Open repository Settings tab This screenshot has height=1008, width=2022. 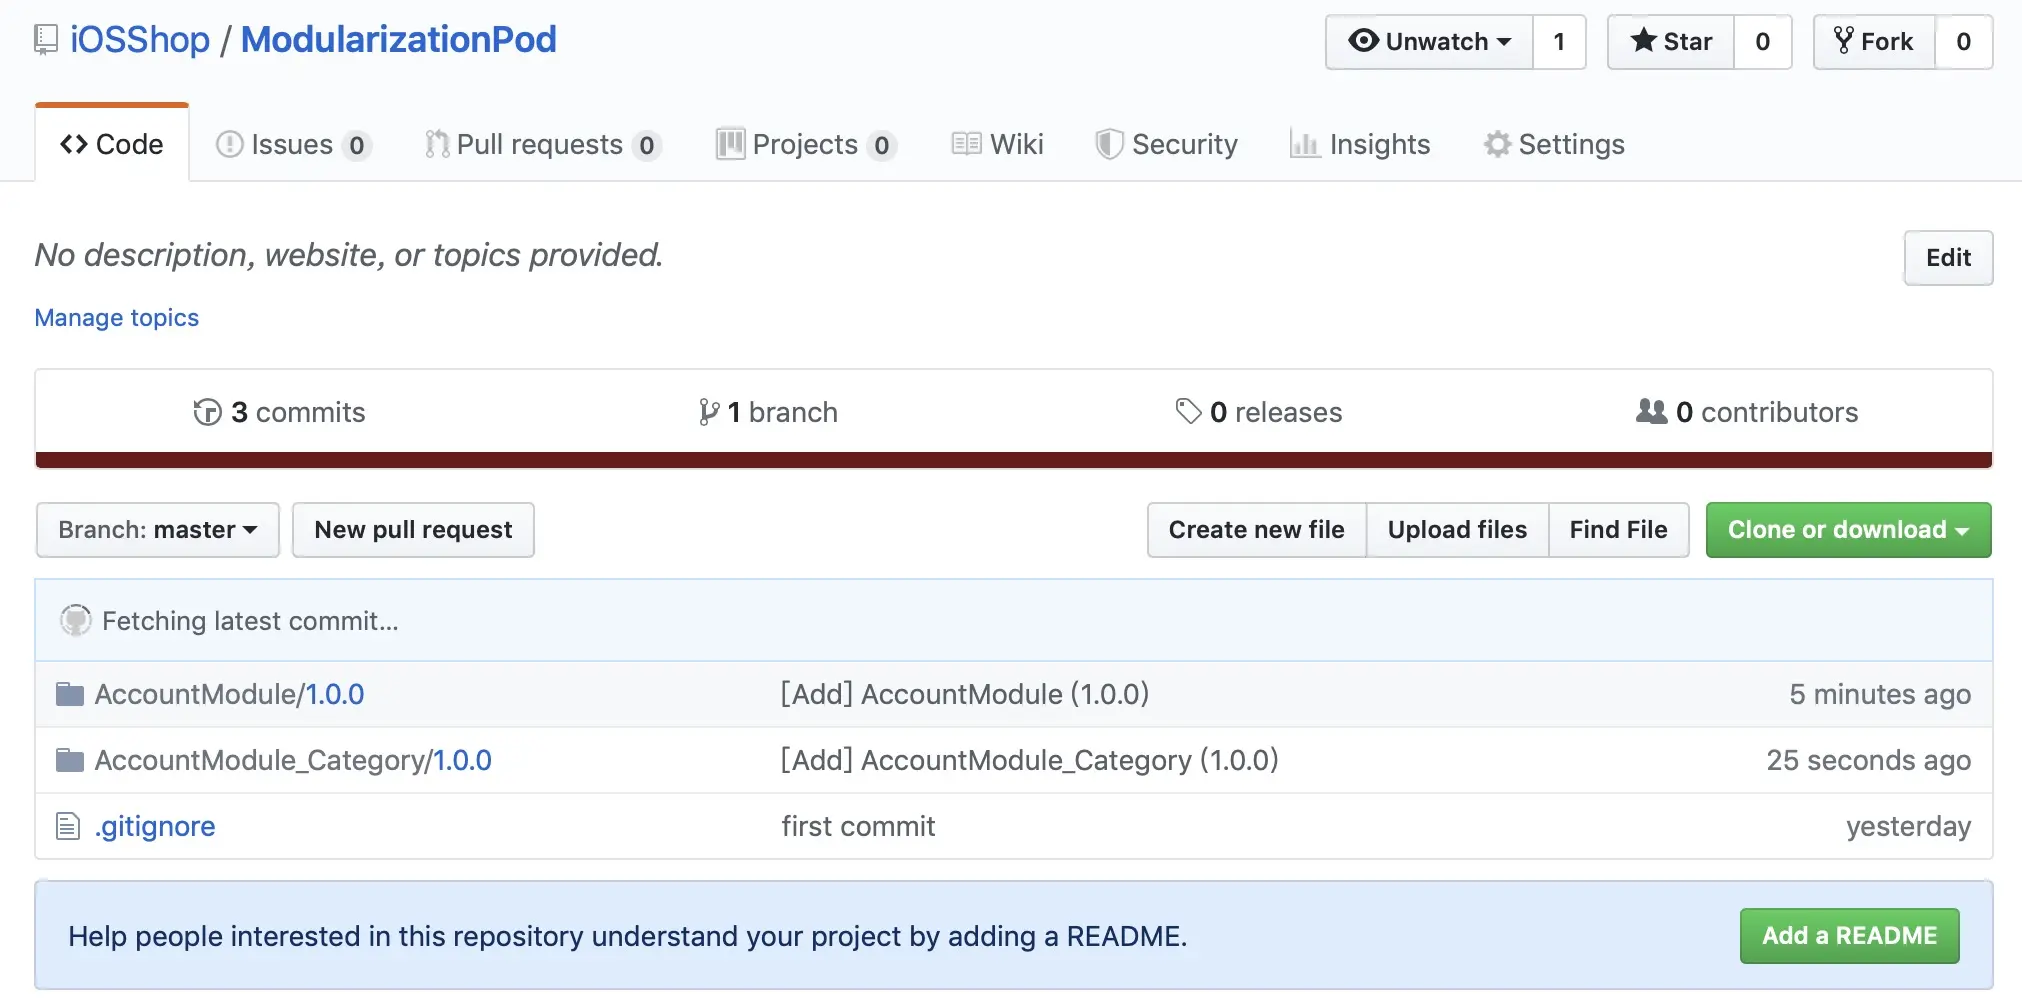(1554, 145)
